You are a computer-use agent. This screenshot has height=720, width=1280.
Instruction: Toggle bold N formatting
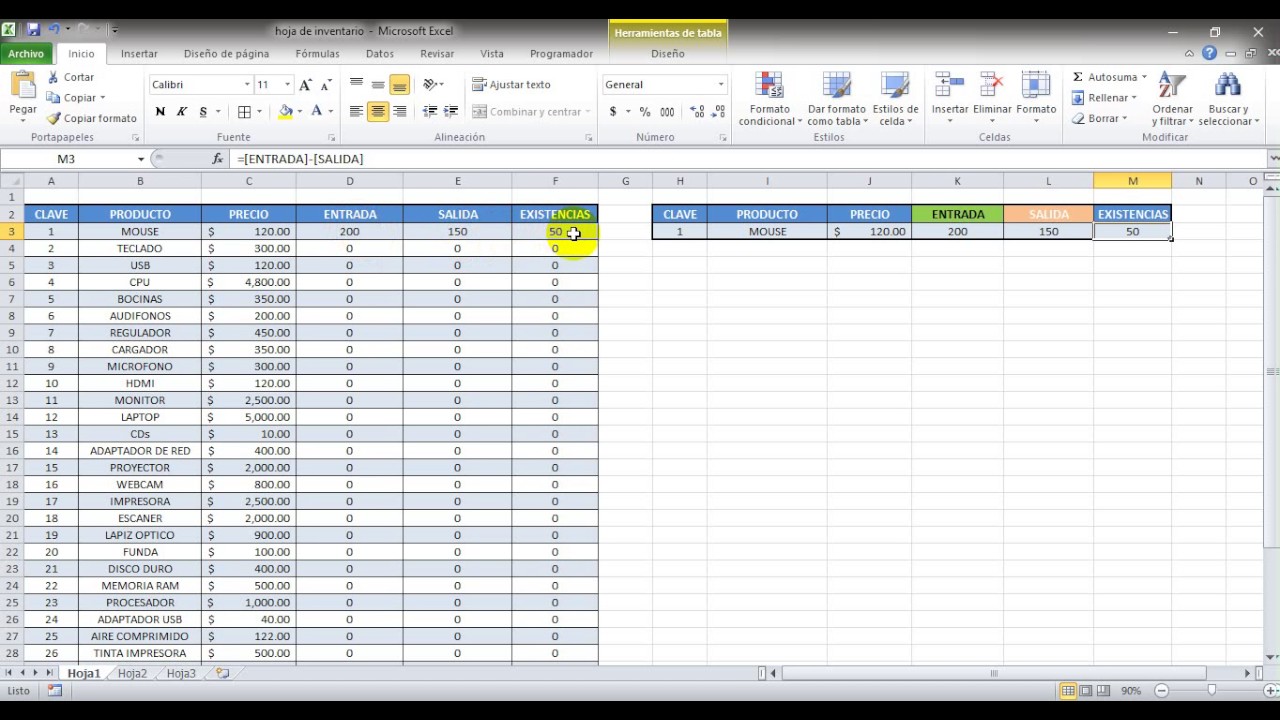coord(160,112)
